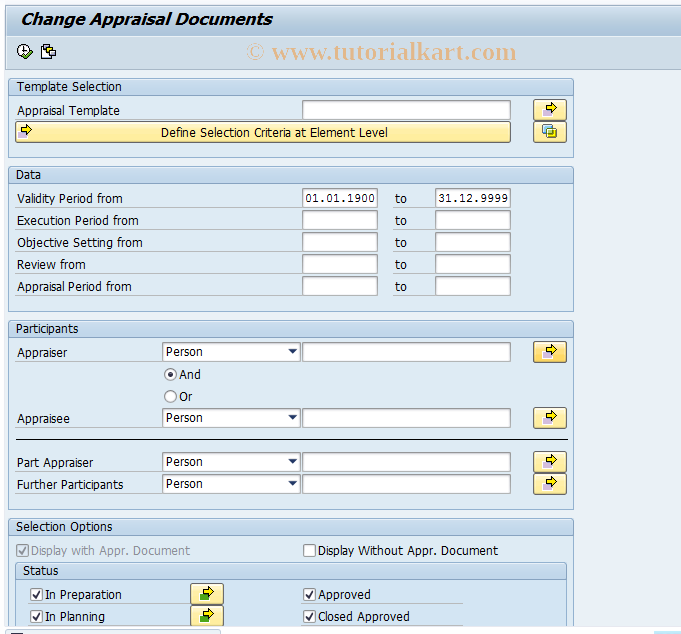681x634 pixels.
Task: Click the Part Appraiser name input field
Action: pyautogui.click(x=406, y=462)
